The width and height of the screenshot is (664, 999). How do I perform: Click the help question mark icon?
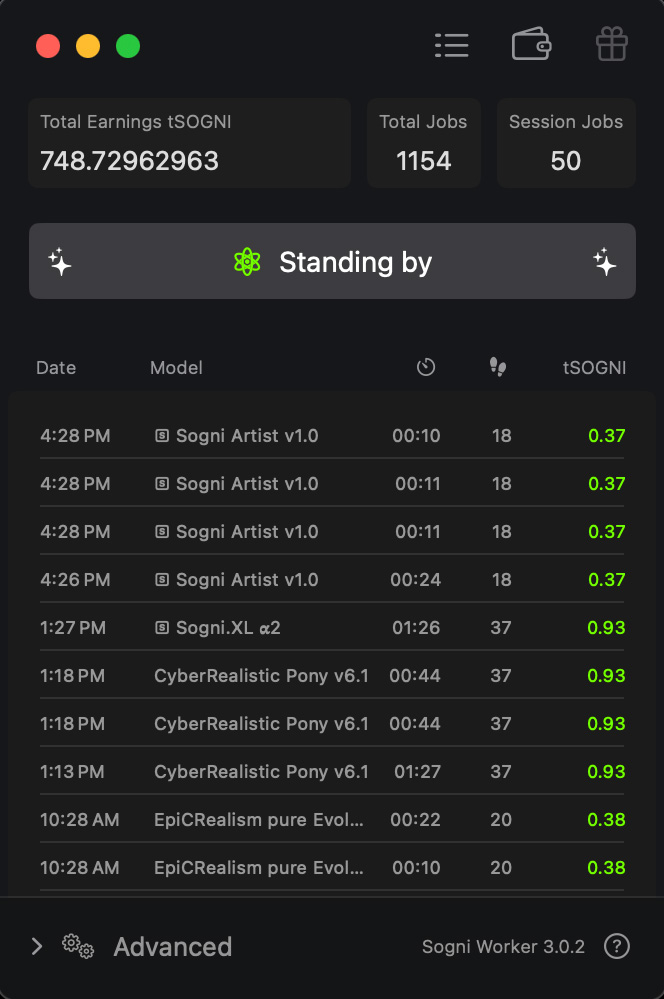[x=617, y=946]
